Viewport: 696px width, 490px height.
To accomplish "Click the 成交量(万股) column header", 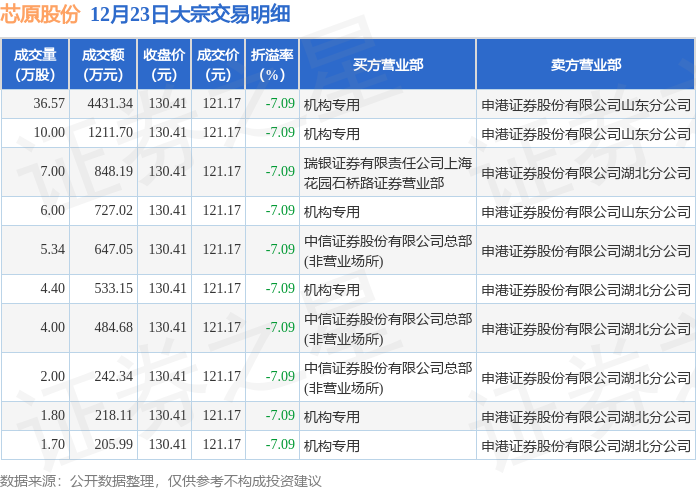I will pos(35,64).
